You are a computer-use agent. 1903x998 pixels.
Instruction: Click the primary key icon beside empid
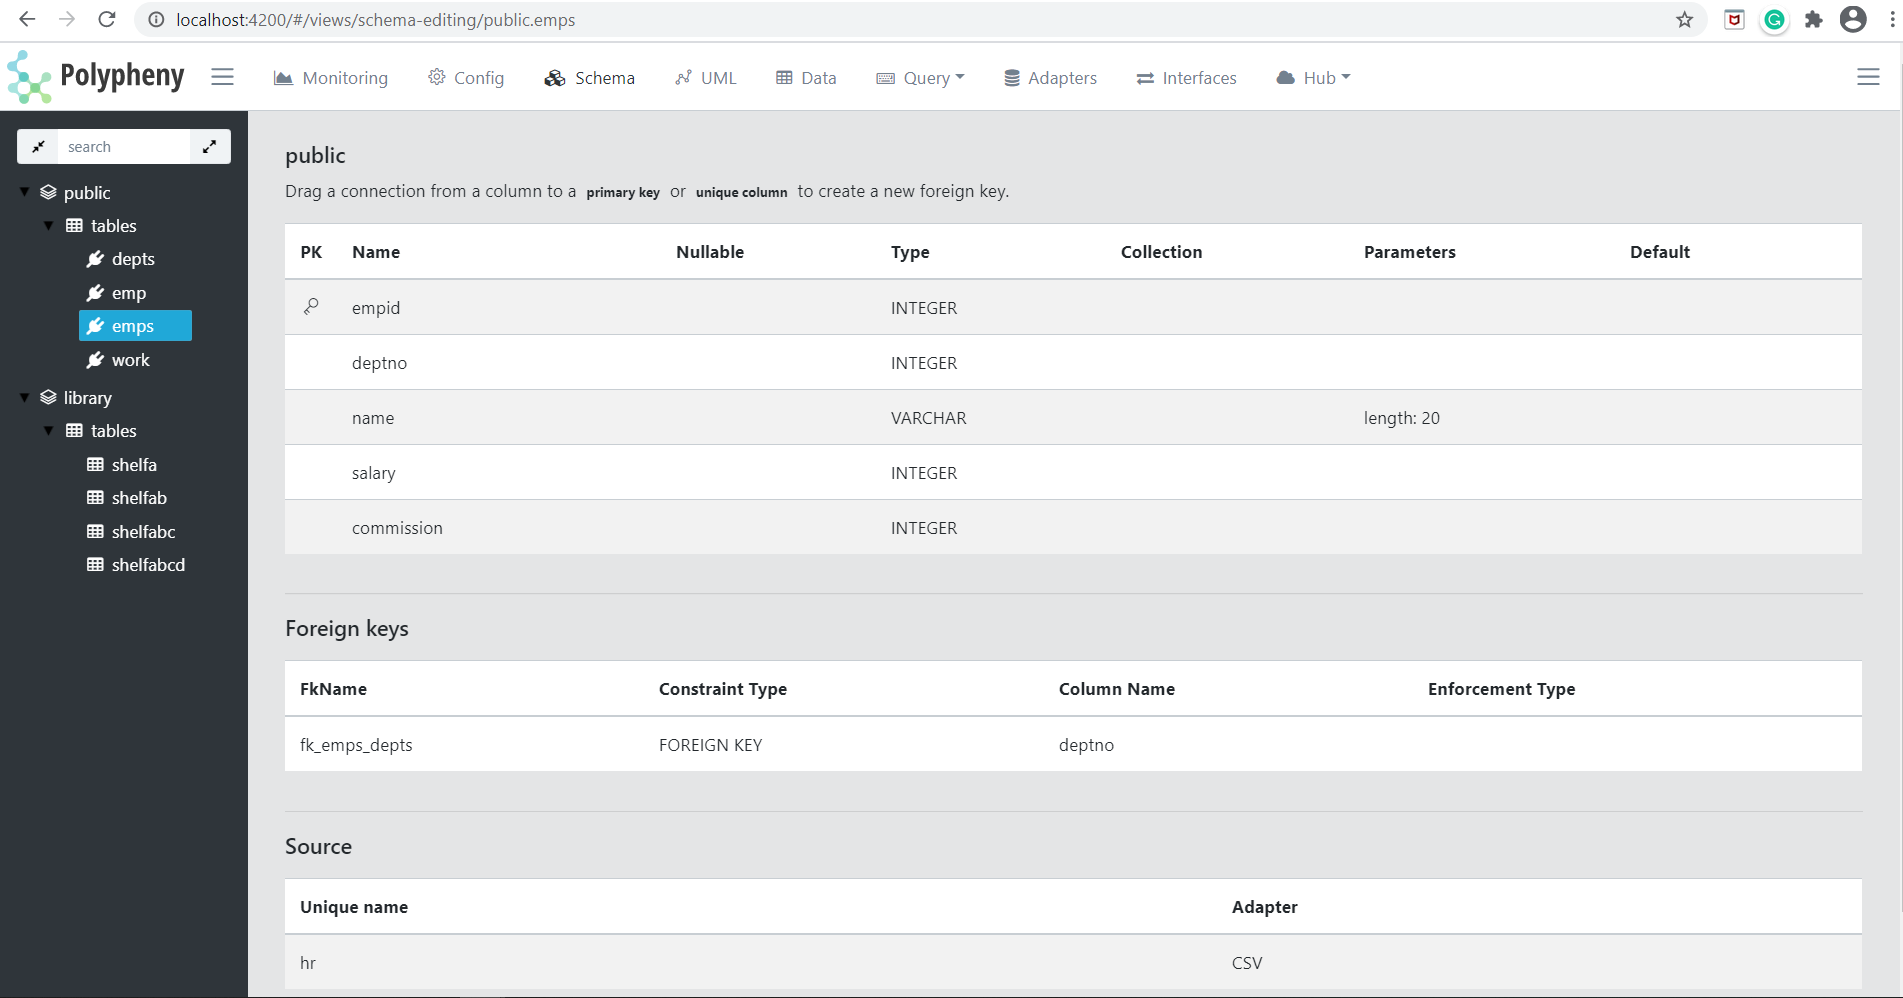coord(313,307)
